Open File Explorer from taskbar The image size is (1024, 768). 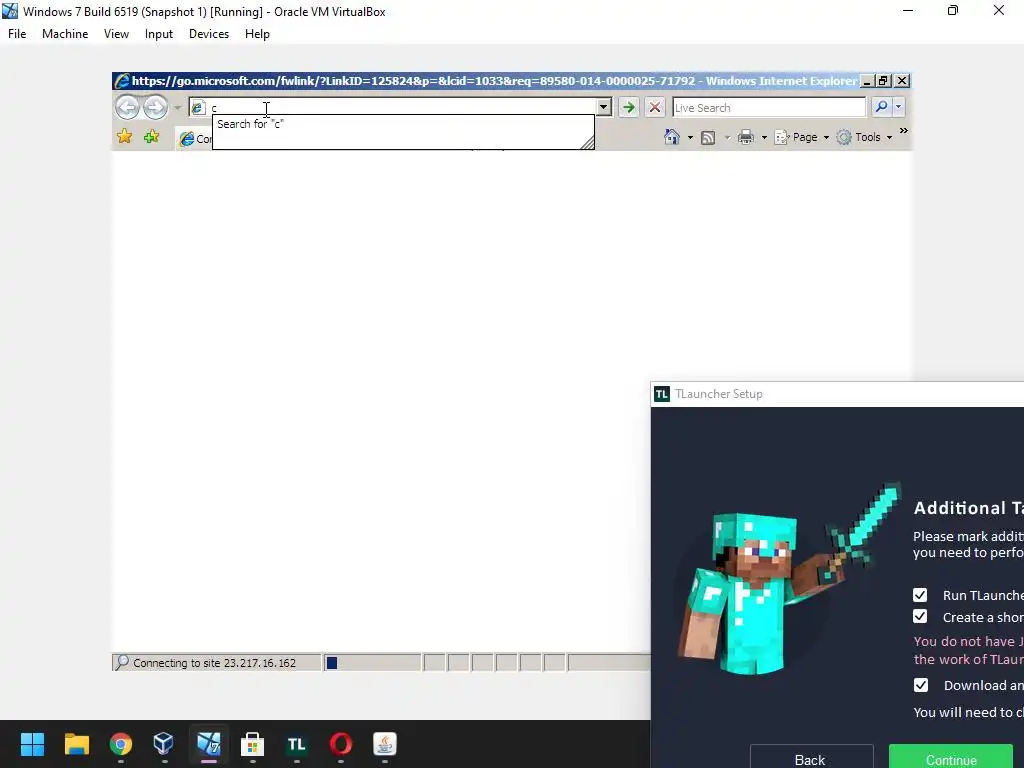coord(76,744)
